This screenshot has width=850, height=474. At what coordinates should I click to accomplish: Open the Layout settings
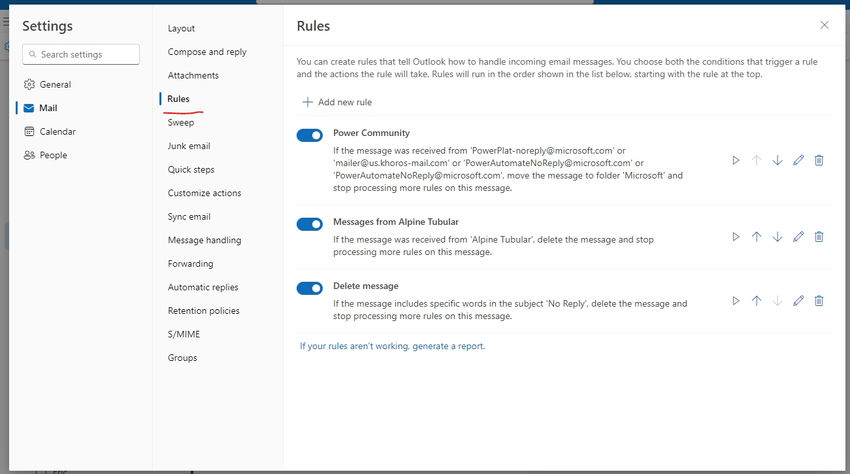tap(181, 28)
